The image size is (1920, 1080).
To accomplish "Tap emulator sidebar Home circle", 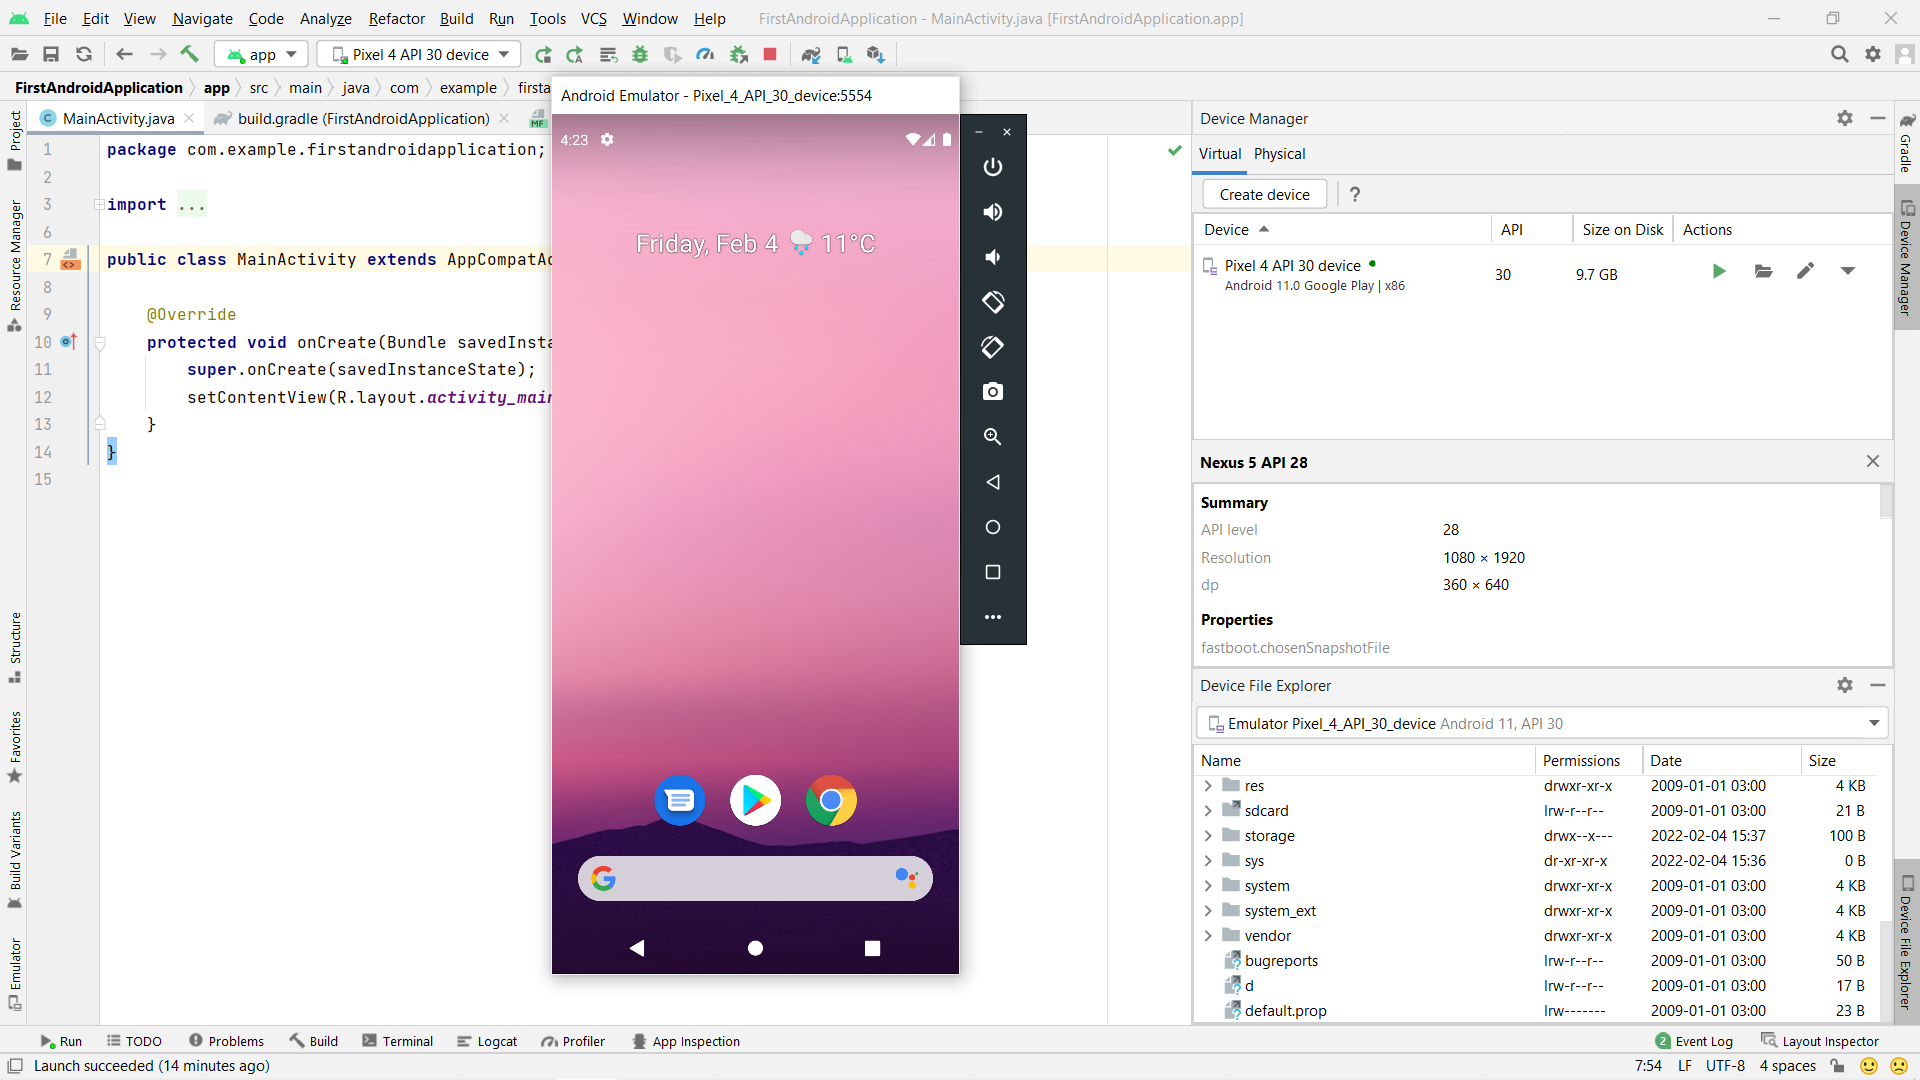I will tap(992, 527).
